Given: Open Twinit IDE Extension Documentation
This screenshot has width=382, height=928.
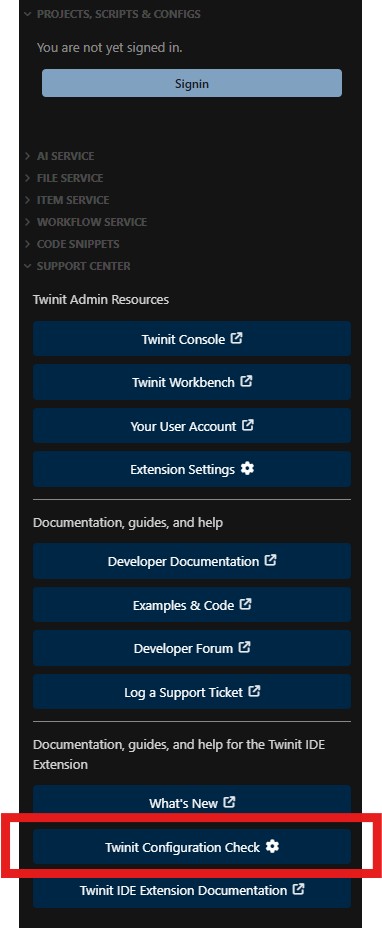Looking at the screenshot, I should tap(192, 890).
